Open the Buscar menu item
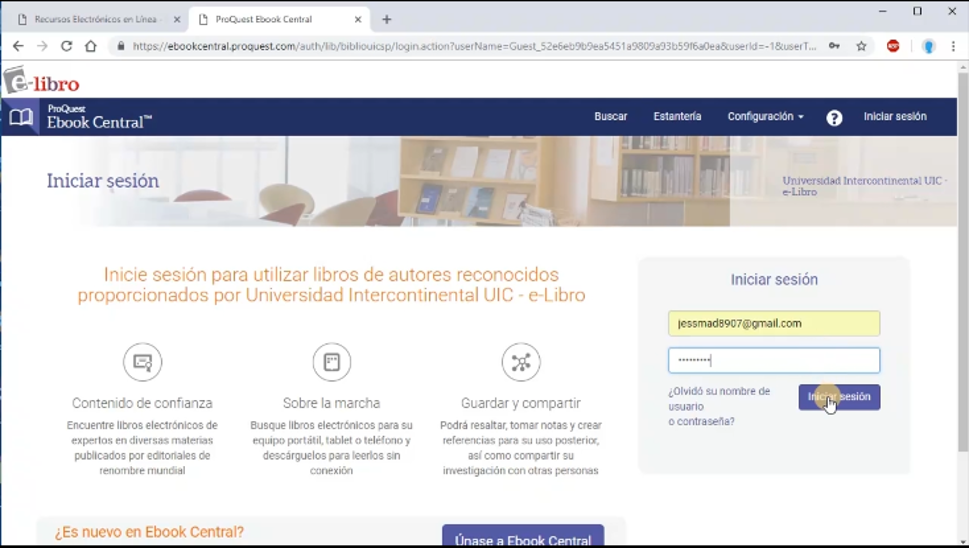Image resolution: width=969 pixels, height=548 pixels. click(x=610, y=117)
